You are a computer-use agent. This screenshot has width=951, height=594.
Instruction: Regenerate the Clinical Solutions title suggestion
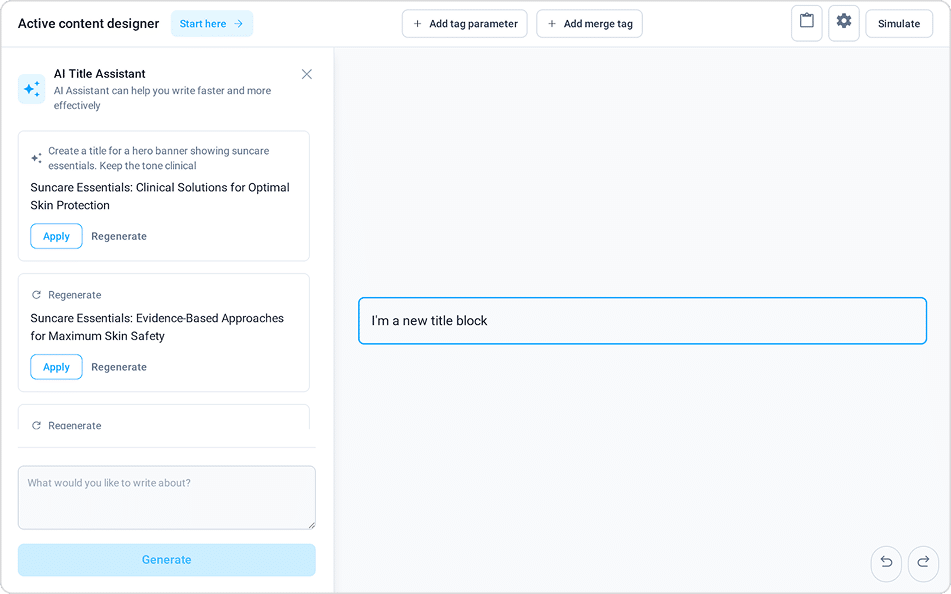click(119, 236)
